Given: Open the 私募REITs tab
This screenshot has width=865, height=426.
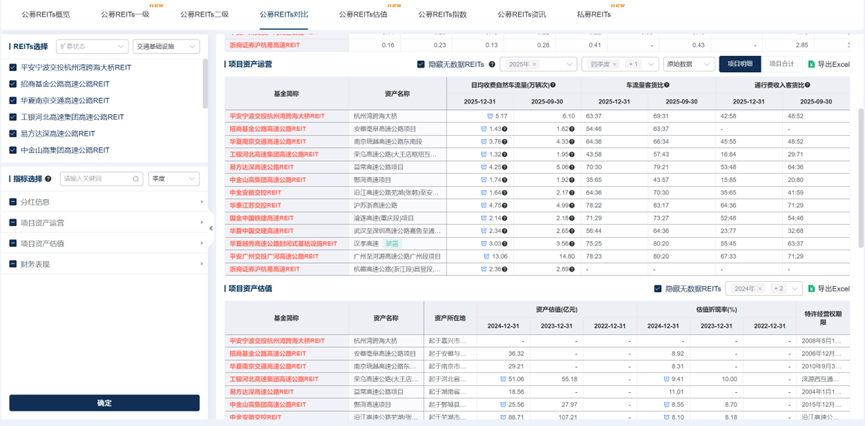Looking at the screenshot, I should coord(593,15).
